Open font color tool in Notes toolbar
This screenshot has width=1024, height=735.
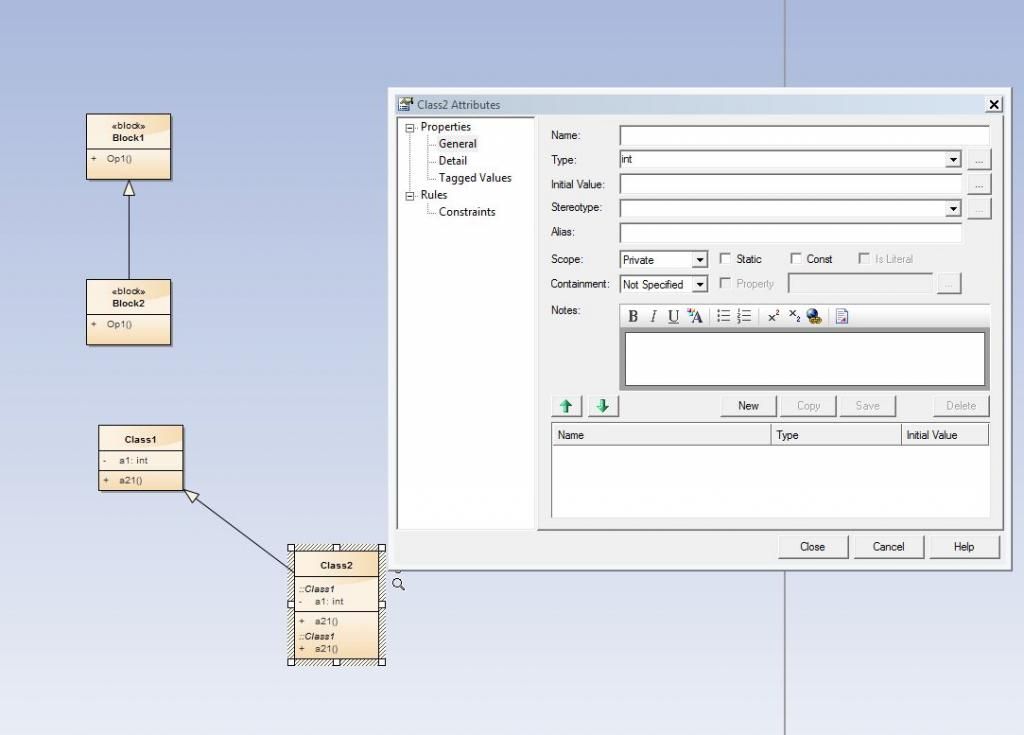695,316
